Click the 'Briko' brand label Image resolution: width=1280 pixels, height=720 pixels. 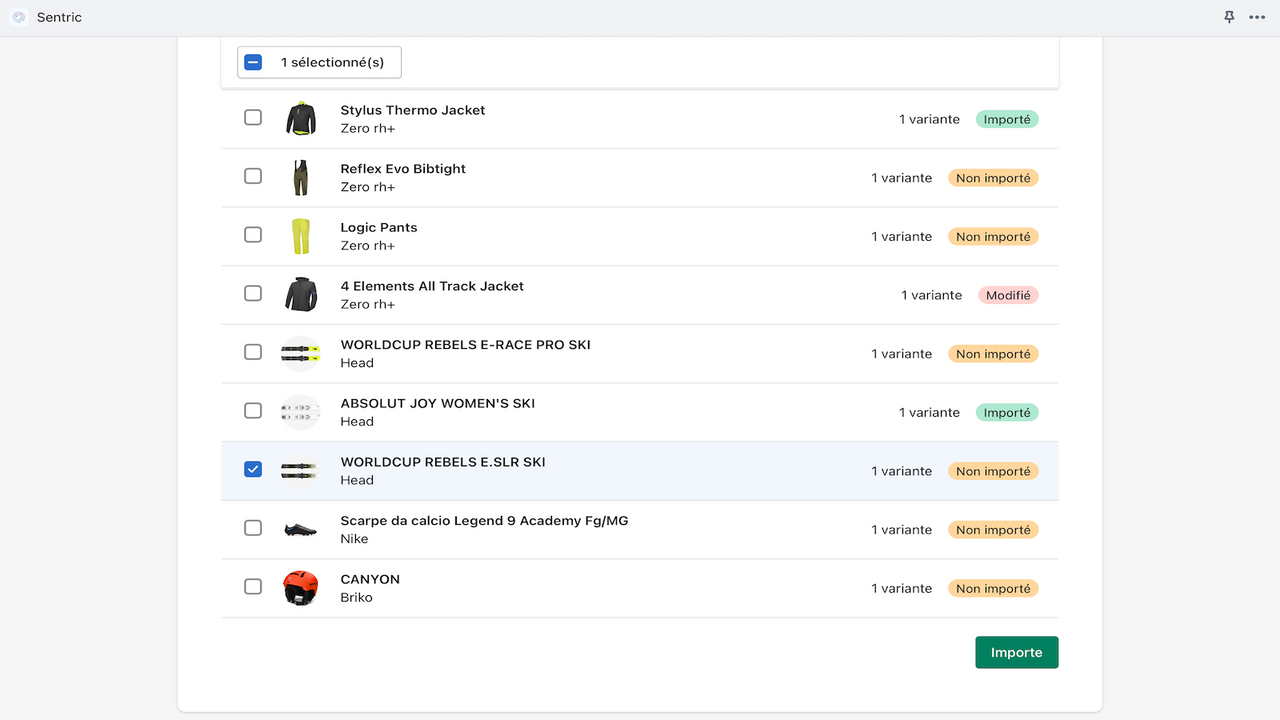pos(357,597)
